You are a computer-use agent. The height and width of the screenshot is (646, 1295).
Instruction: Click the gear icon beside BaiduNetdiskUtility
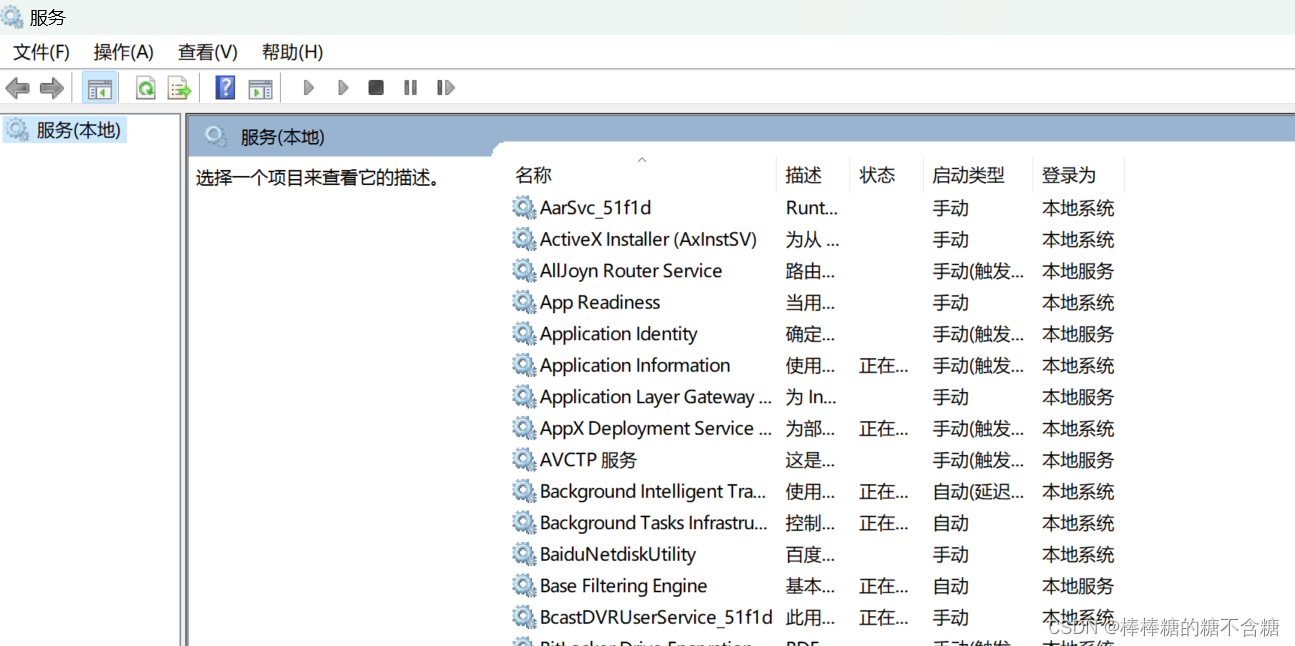(x=524, y=554)
